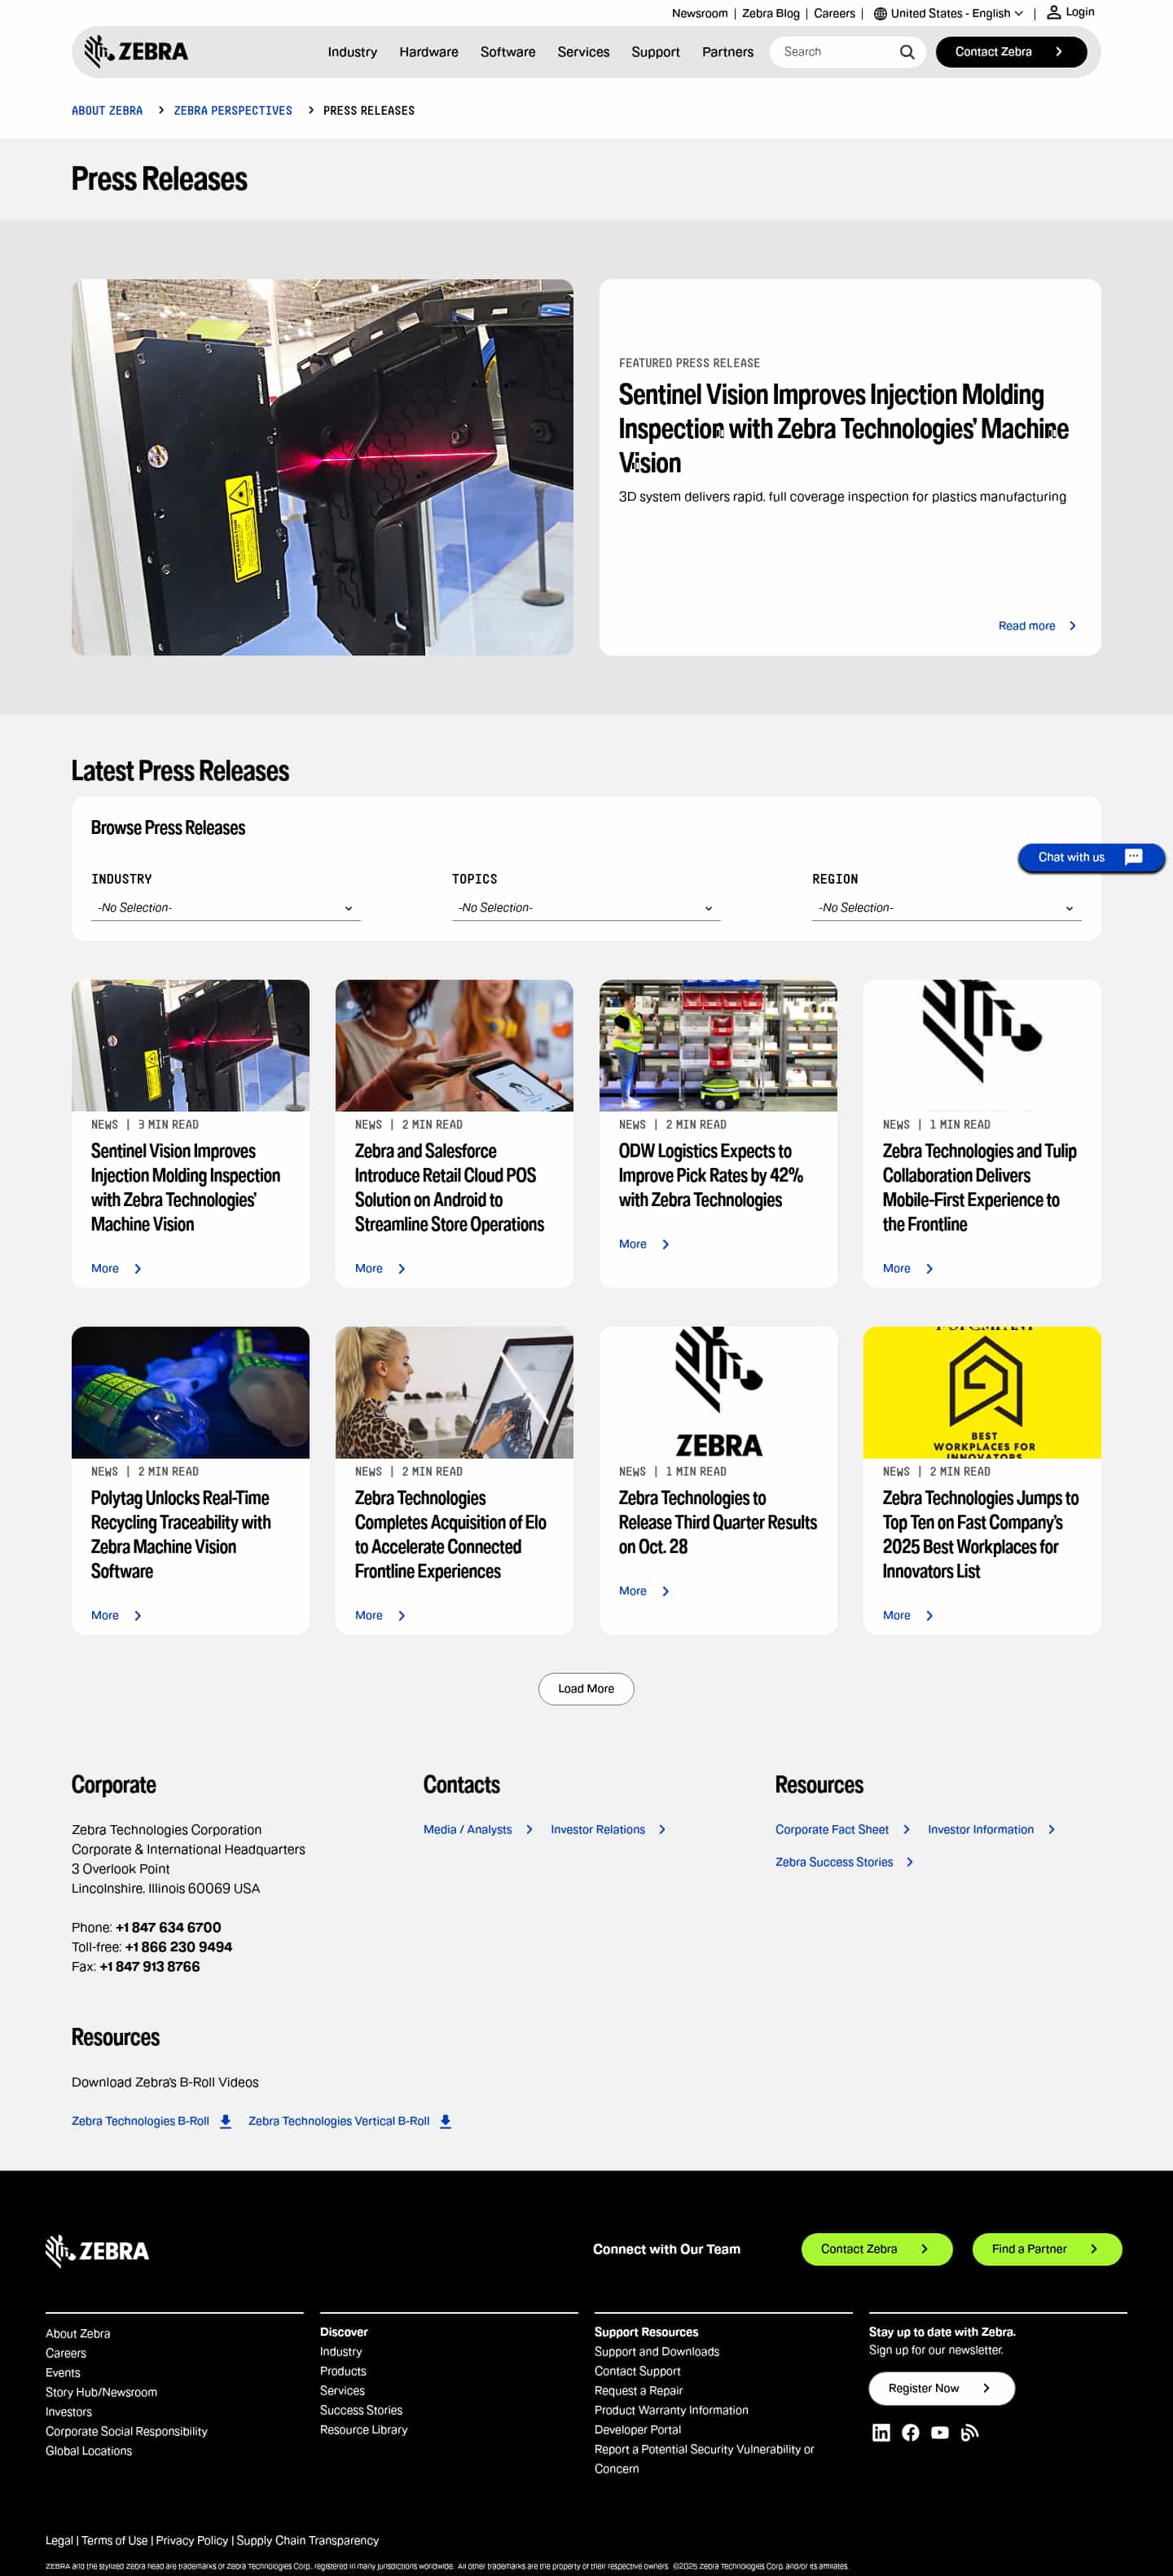Open the Terms of Use footer link
1173x2576 pixels.
tap(114, 2540)
